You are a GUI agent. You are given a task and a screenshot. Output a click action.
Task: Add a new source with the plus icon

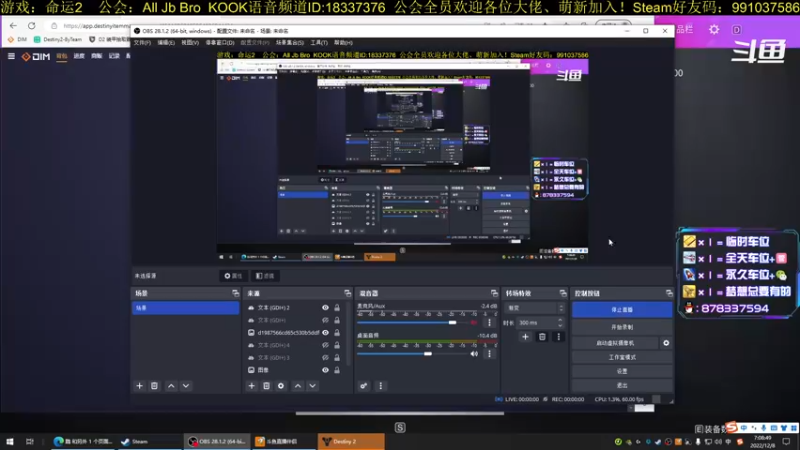pos(252,386)
